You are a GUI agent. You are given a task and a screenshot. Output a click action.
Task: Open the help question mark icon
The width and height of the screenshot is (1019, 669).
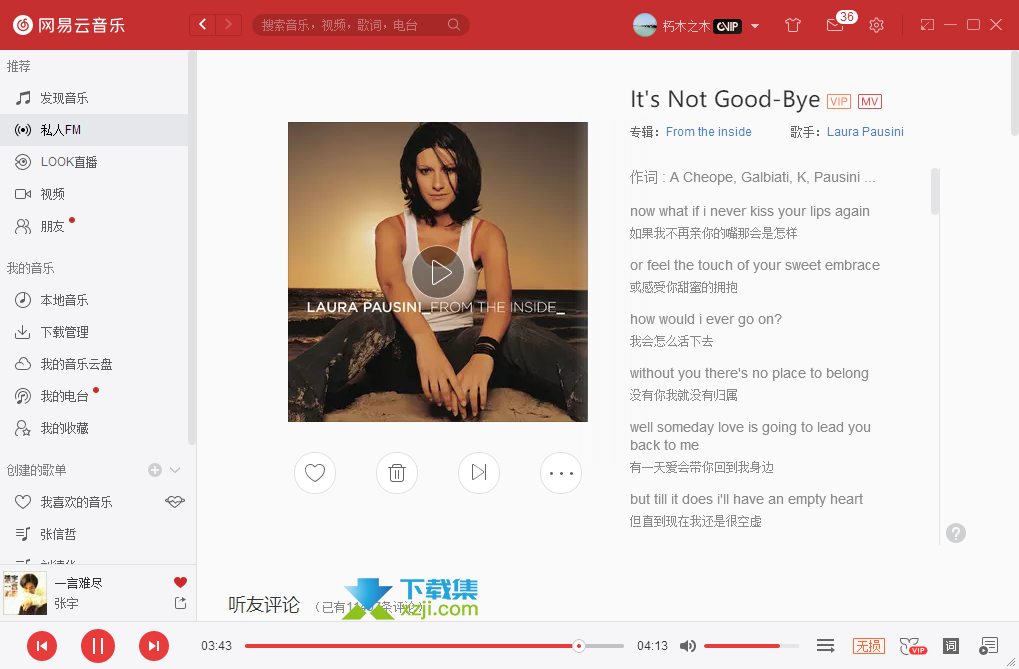955,533
